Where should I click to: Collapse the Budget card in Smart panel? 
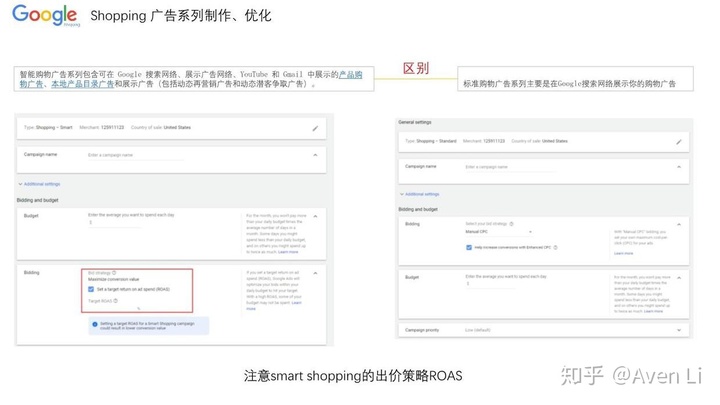pyautogui.click(x=315, y=216)
